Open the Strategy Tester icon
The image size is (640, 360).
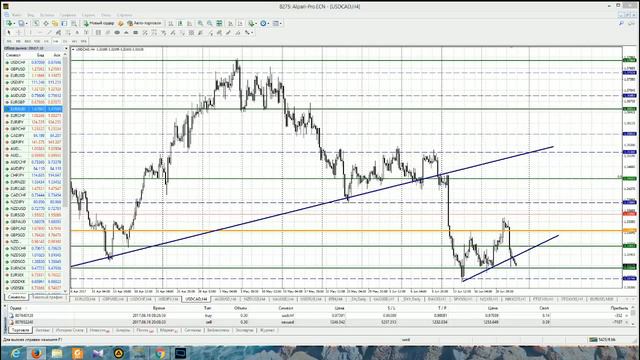tap(73, 23)
